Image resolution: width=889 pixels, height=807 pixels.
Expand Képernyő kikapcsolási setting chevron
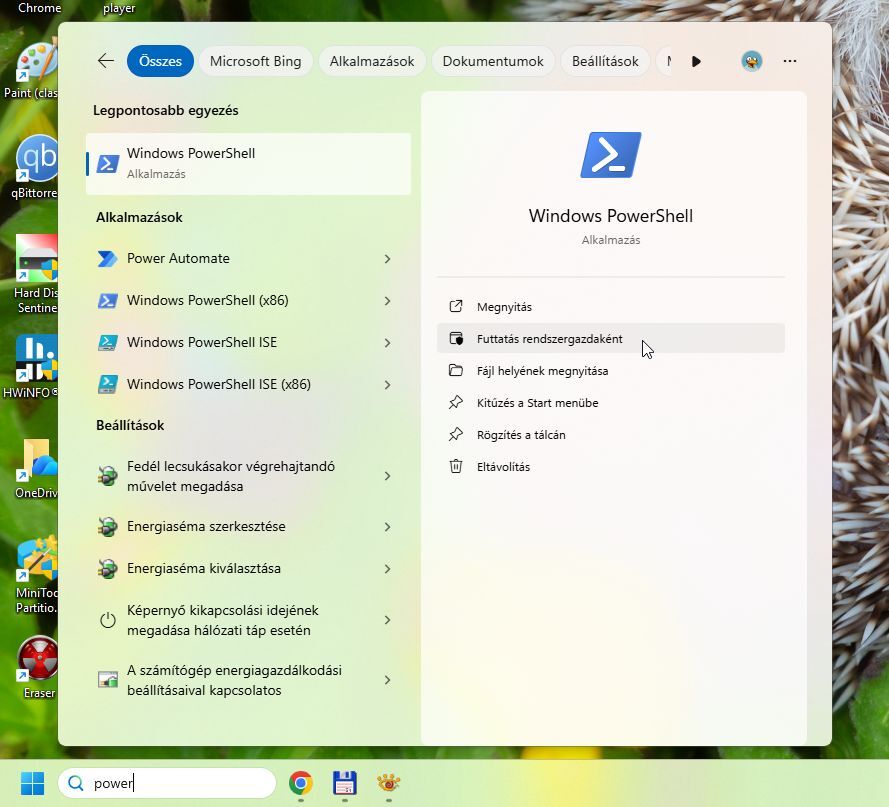(387, 620)
